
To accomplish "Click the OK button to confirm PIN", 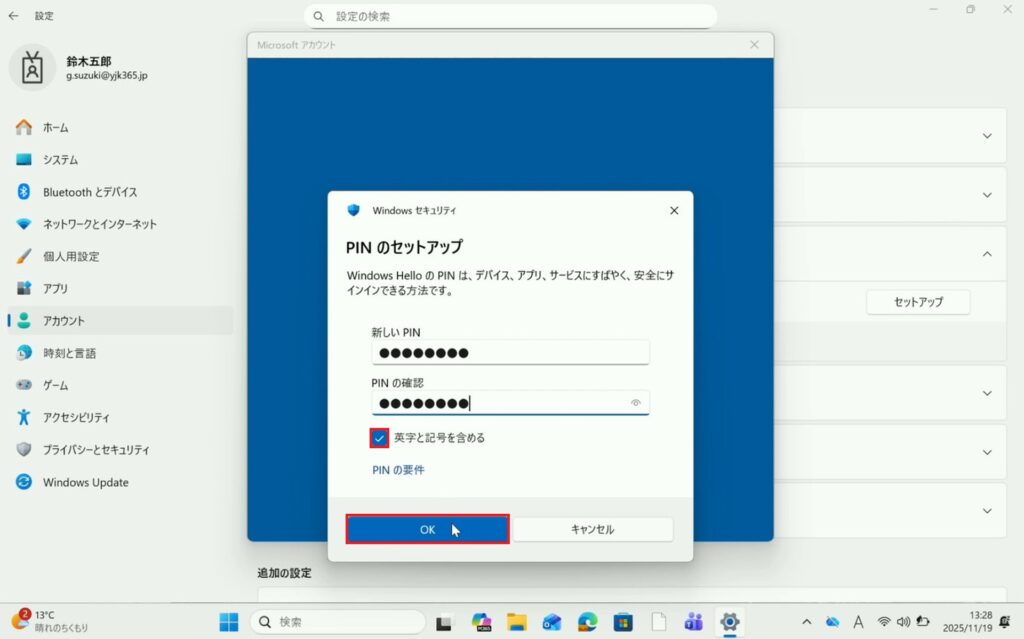I will click(427, 530).
